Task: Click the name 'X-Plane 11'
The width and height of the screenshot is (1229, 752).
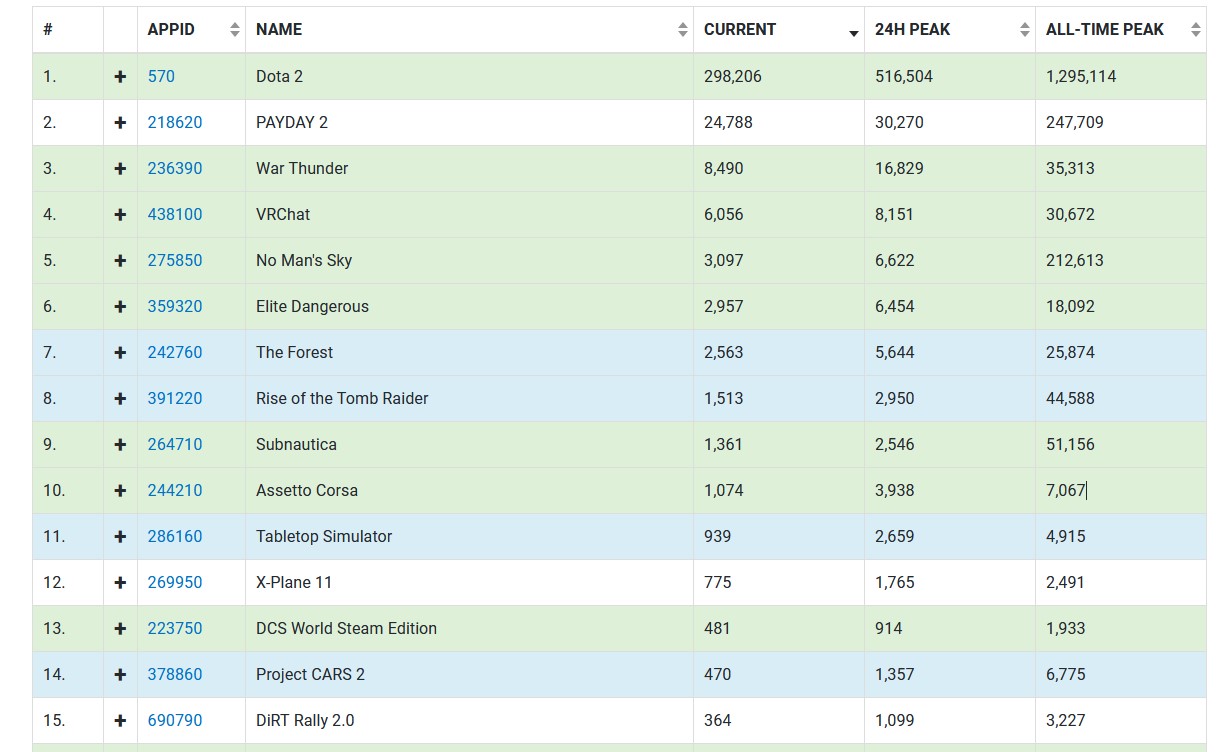Action: coord(294,582)
